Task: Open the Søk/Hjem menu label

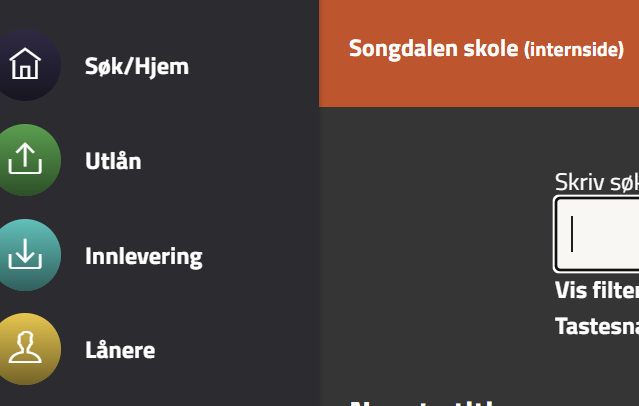Action: [137, 66]
